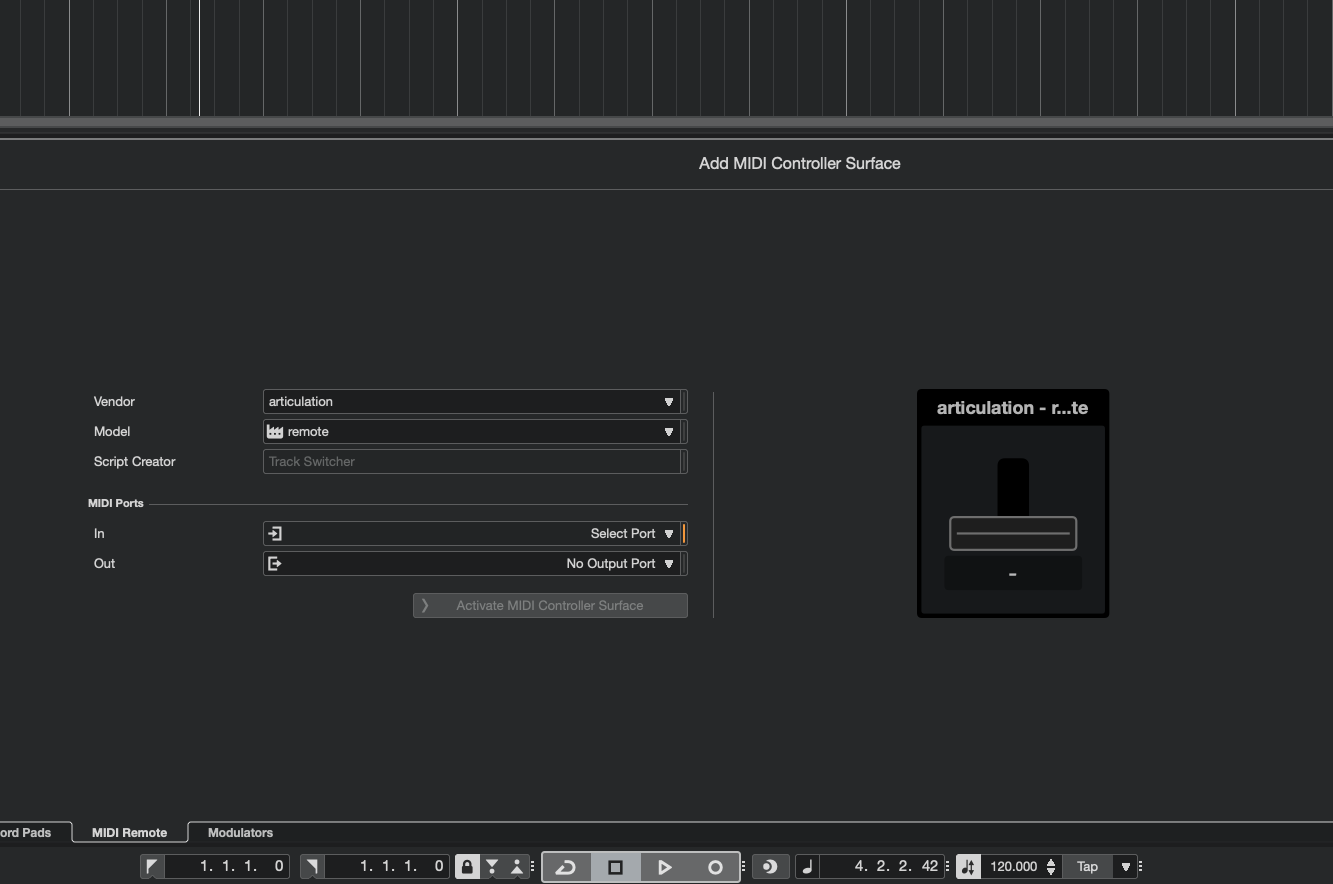Click the primary time display 4.2.2.42
Image resolution: width=1333 pixels, height=884 pixels.
(883, 866)
